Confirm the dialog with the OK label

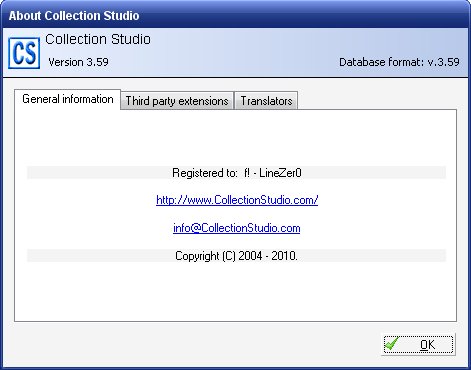point(427,344)
